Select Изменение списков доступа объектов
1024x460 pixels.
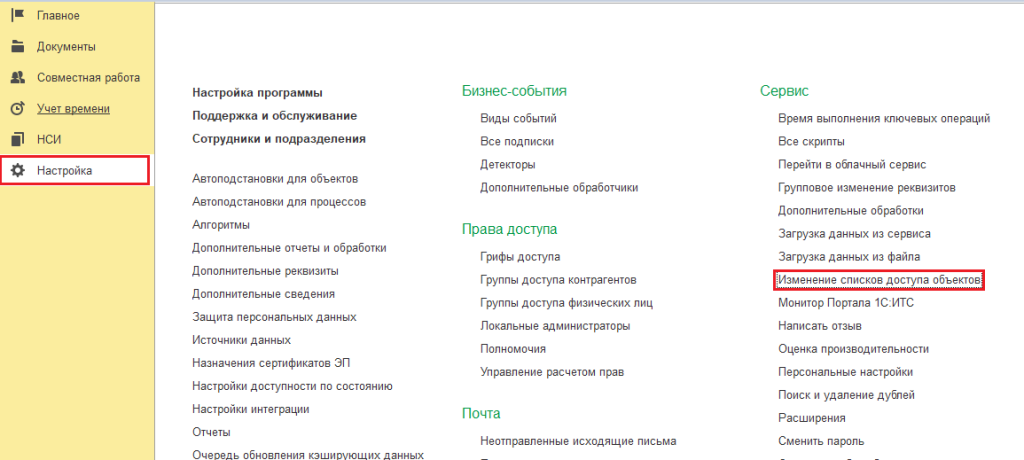(x=879, y=280)
